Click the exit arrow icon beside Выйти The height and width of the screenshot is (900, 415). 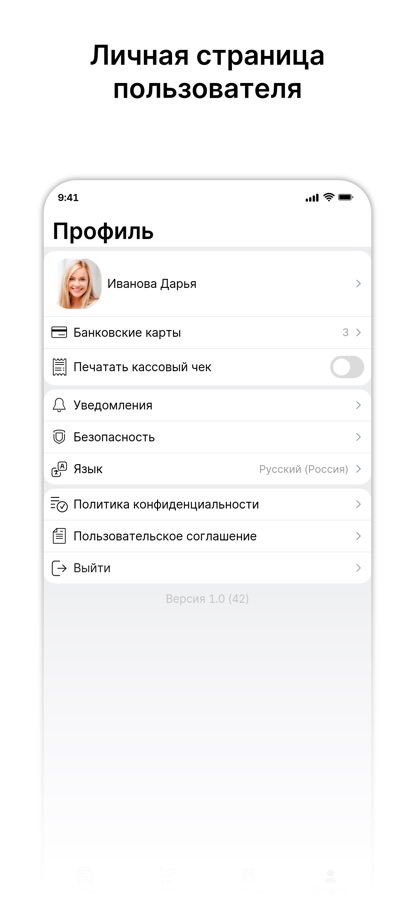(x=59, y=568)
